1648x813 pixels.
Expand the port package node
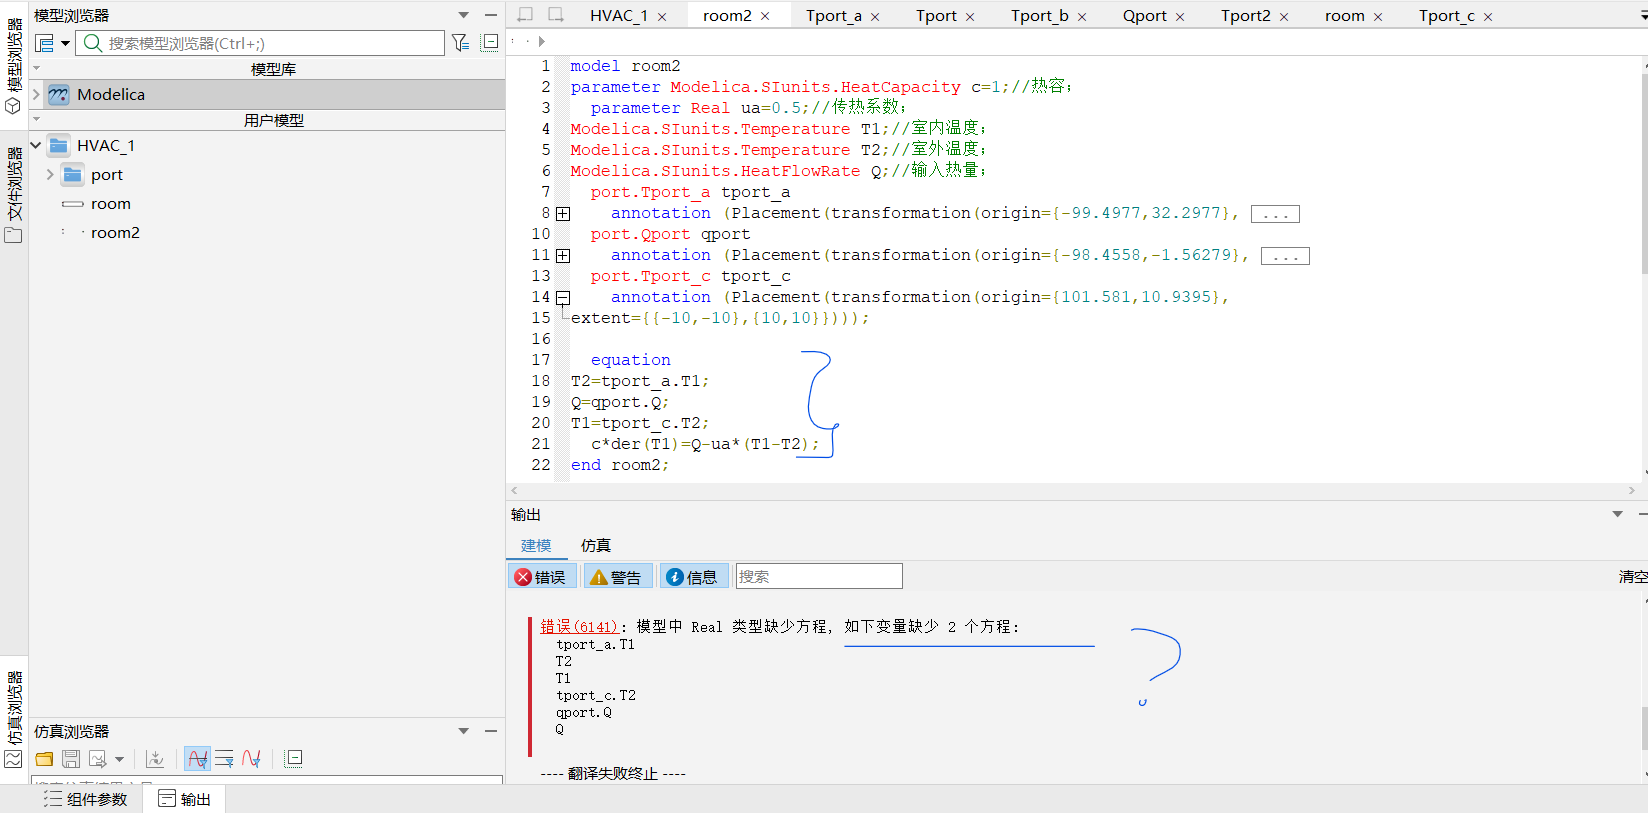coord(50,174)
